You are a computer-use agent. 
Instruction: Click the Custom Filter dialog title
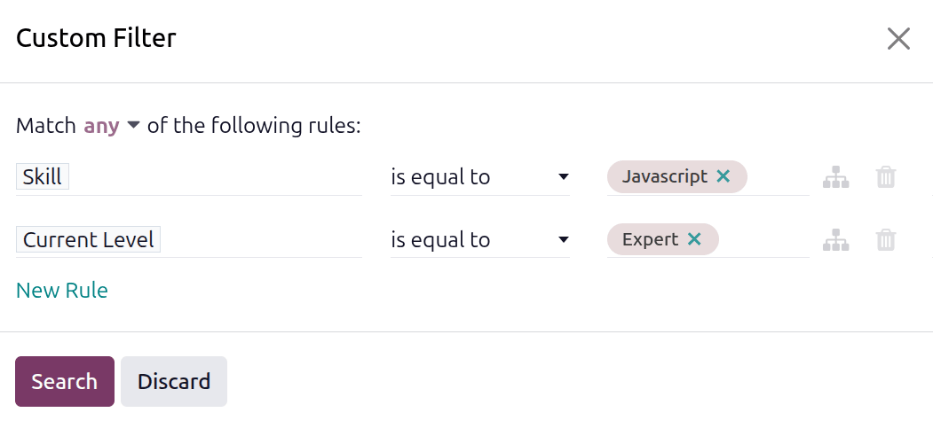pos(96,39)
